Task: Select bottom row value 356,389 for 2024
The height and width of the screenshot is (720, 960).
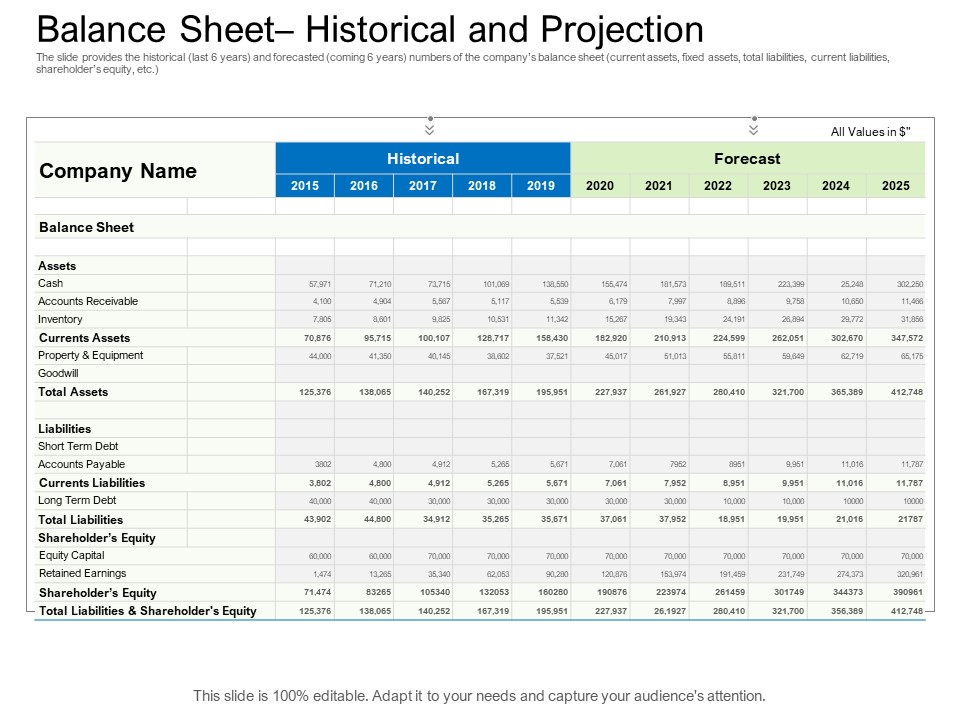Action: pyautogui.click(x=847, y=611)
